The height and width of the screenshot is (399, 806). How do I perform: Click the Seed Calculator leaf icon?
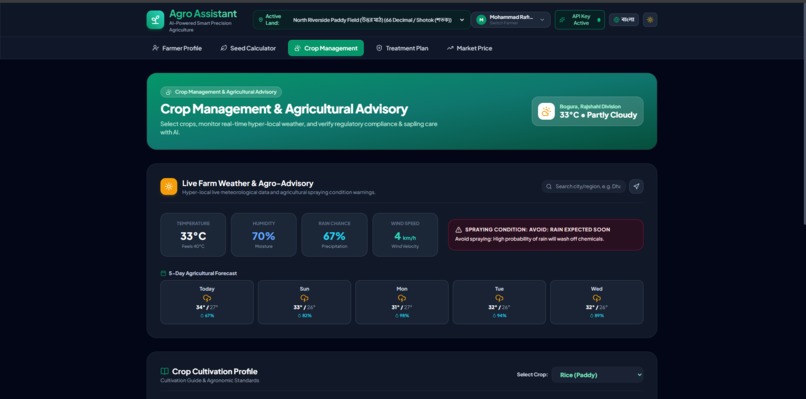pyautogui.click(x=224, y=48)
